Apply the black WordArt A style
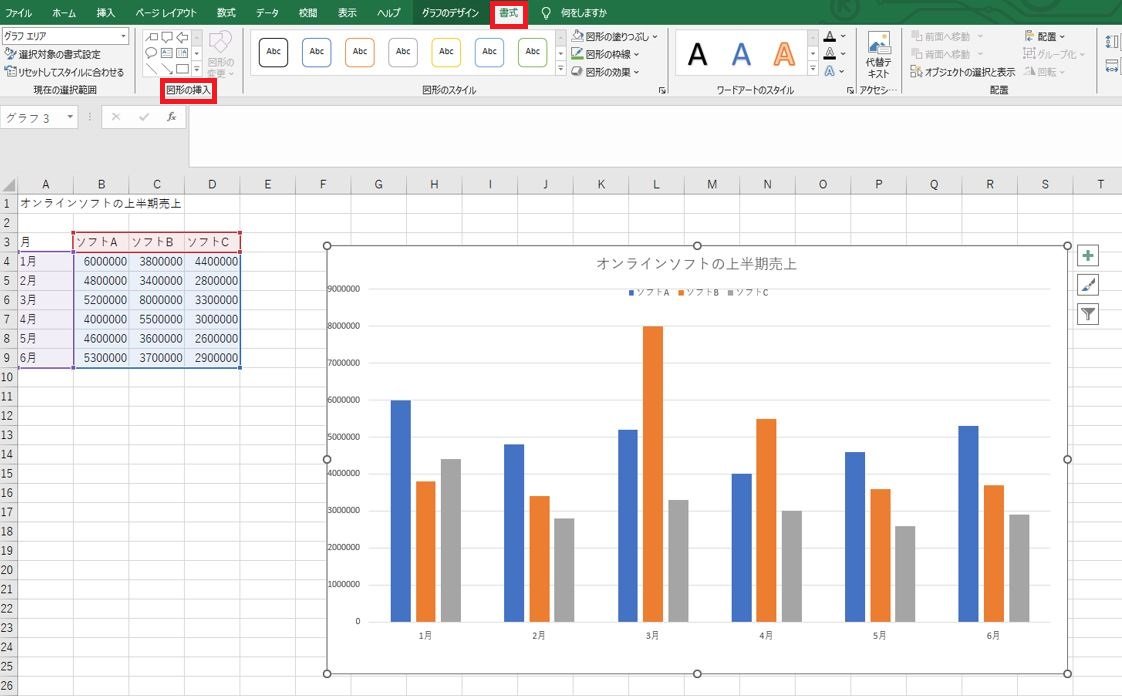 click(x=698, y=54)
